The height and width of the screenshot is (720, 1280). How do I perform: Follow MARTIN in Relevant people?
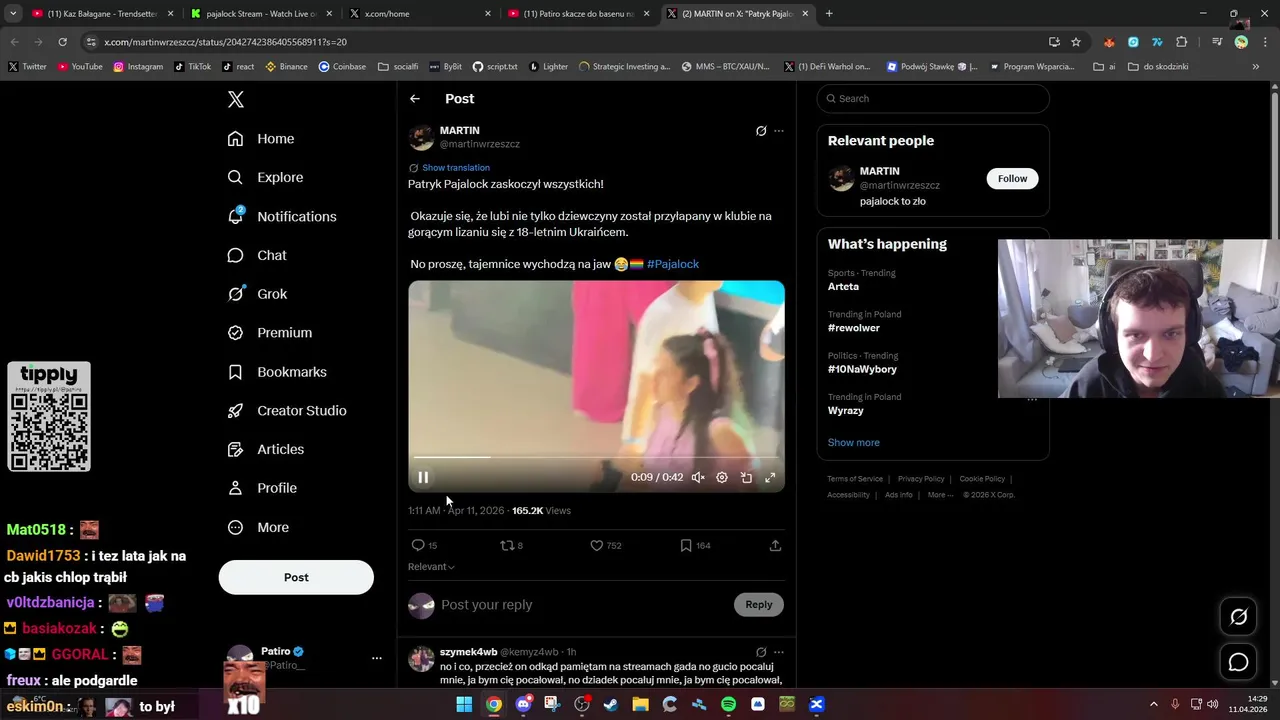[x=1012, y=178]
